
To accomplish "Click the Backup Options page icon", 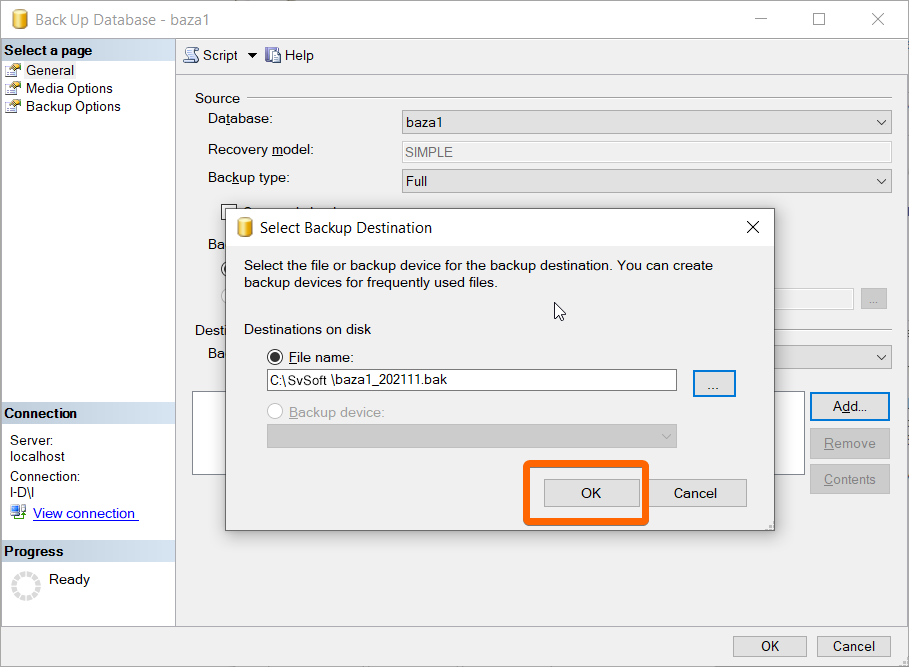I will point(13,106).
